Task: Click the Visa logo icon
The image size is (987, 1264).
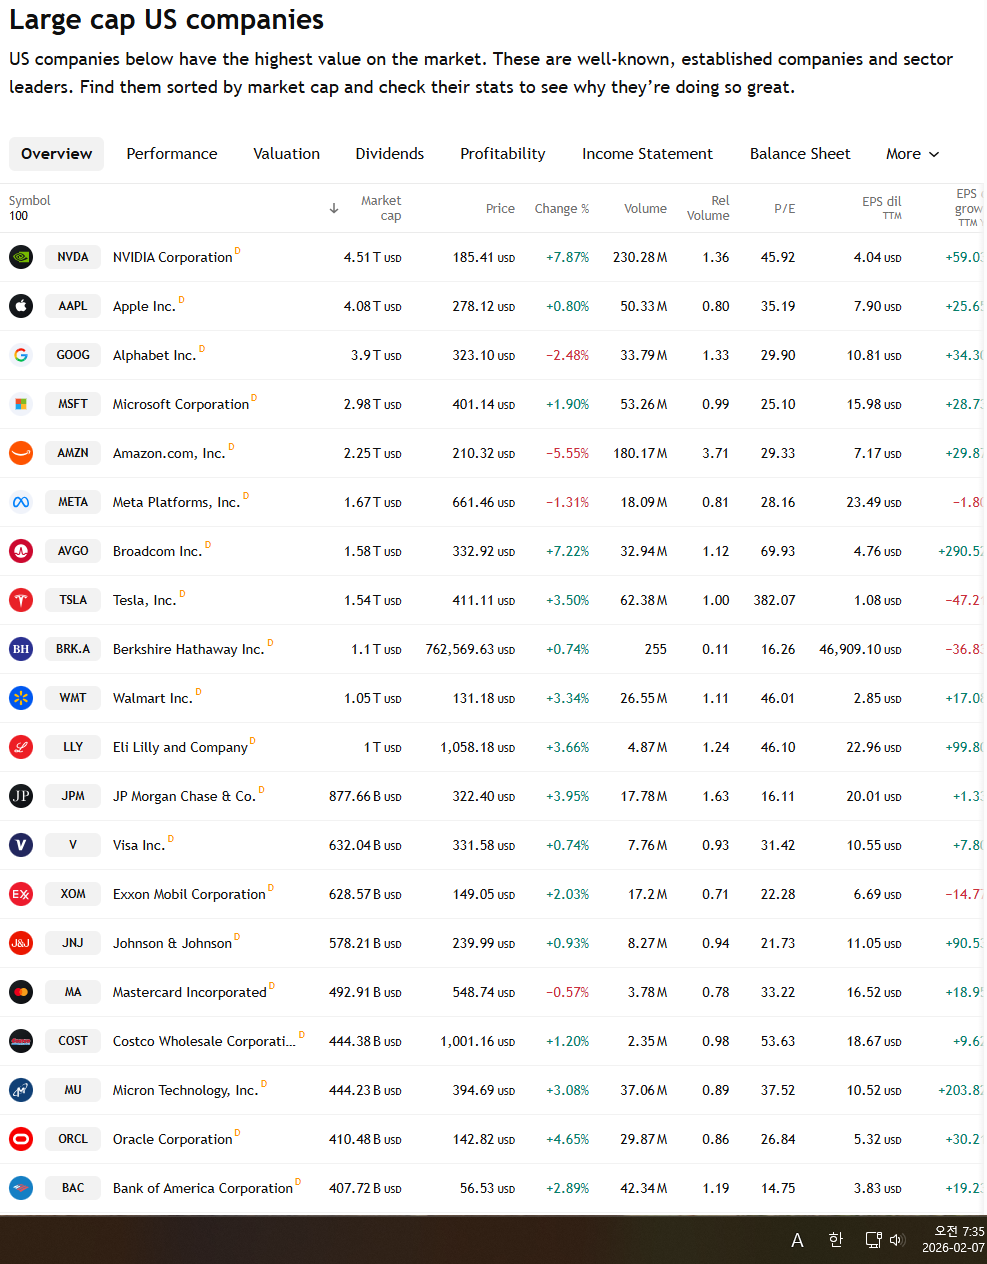Action: coord(21,845)
